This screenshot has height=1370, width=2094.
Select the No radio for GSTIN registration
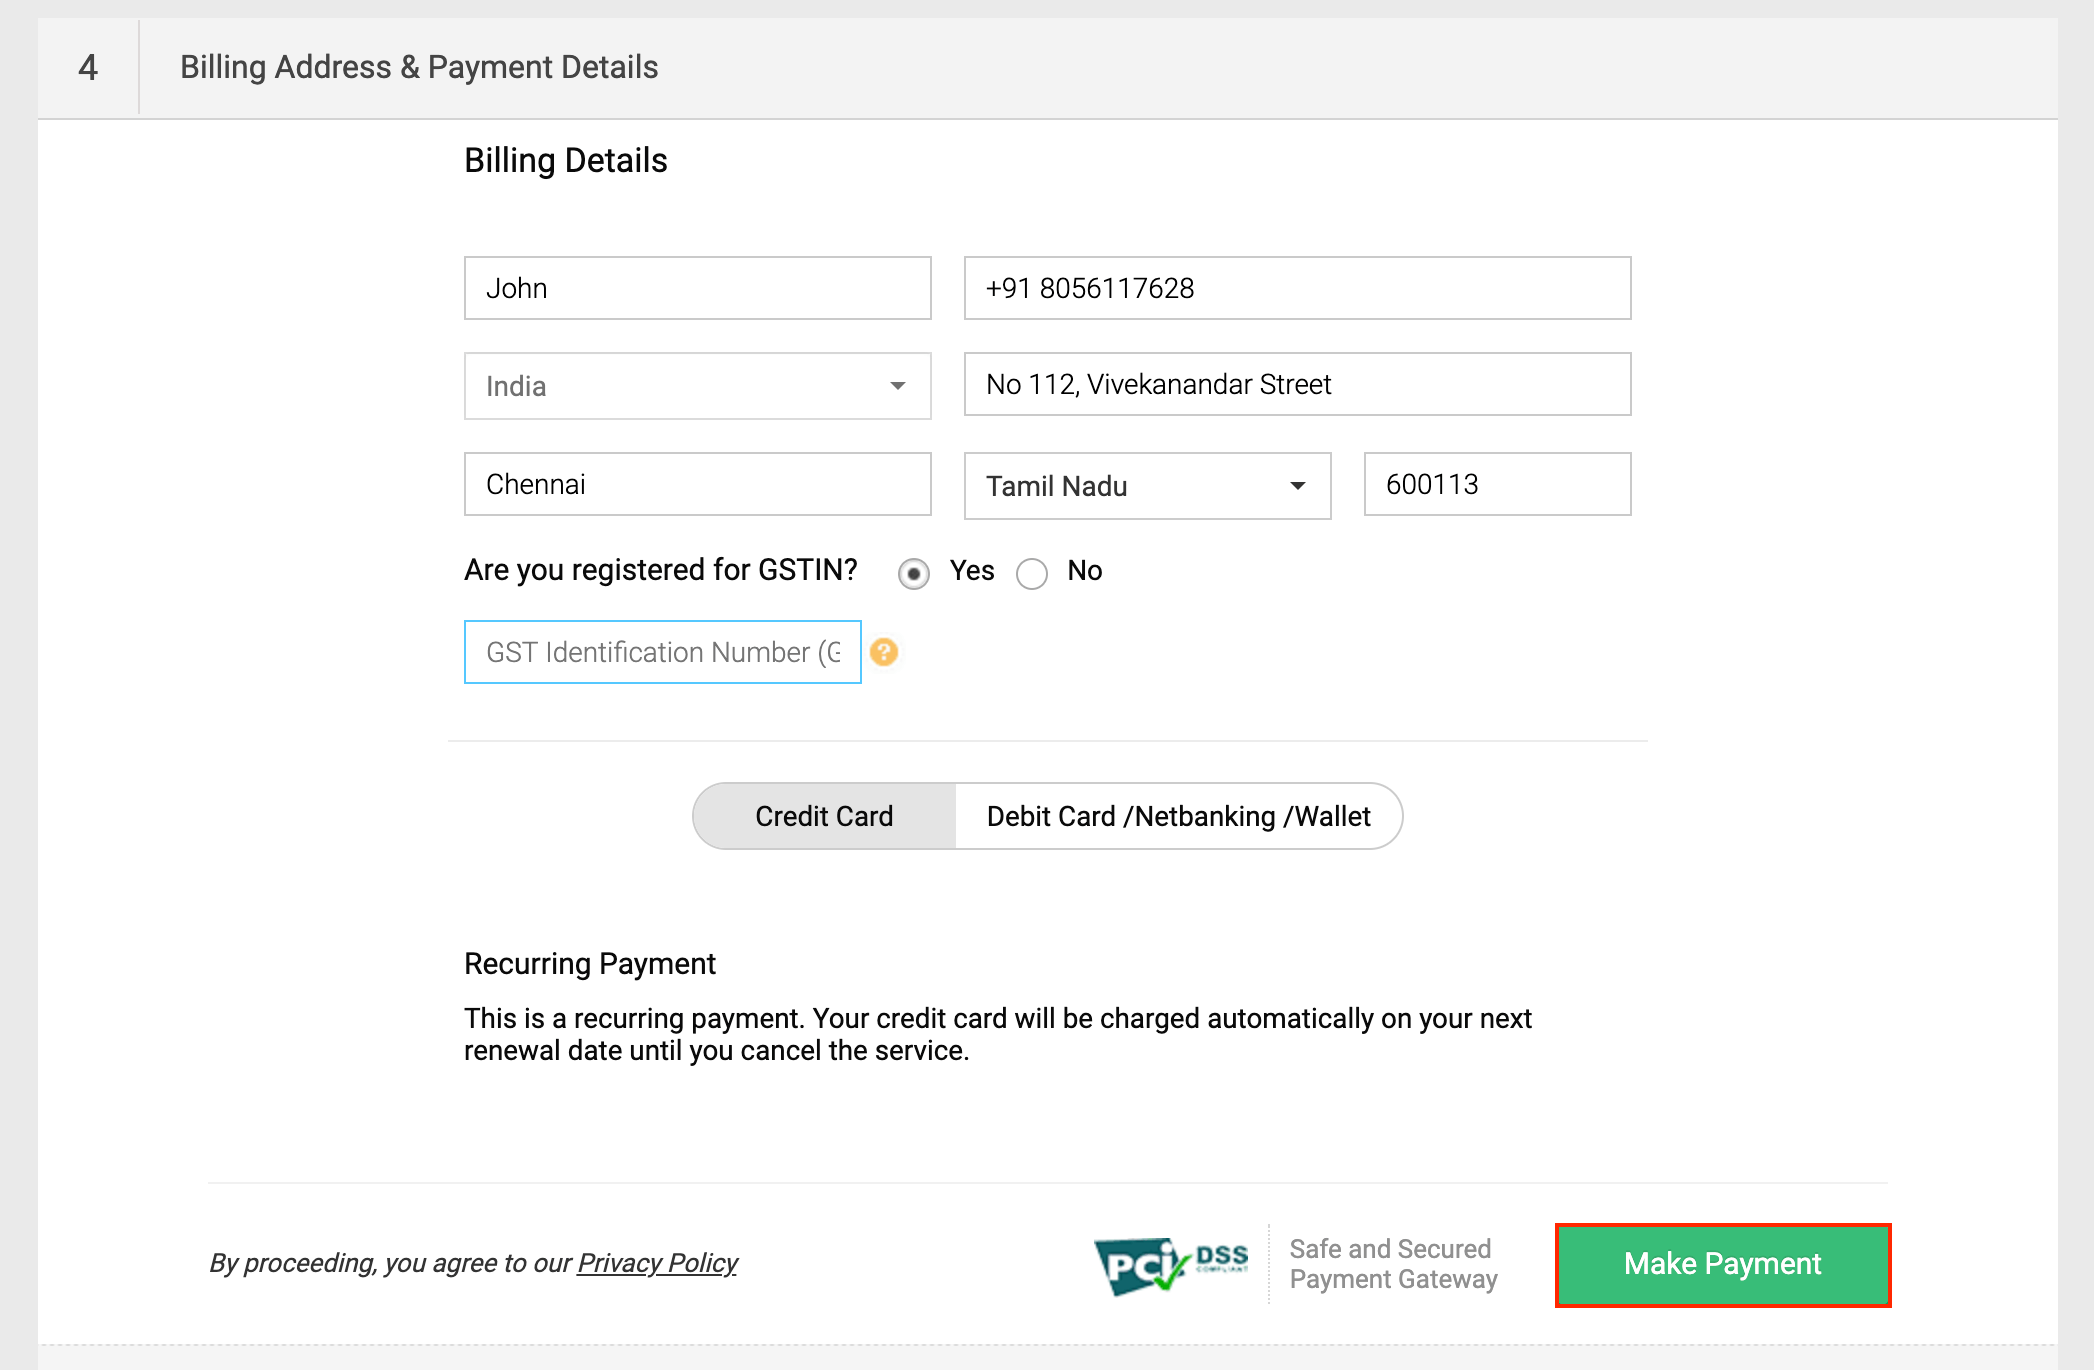coord(1032,574)
